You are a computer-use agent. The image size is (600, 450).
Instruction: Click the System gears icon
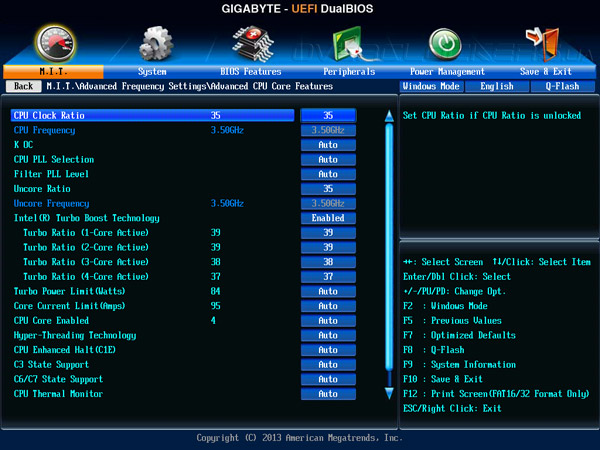coord(156,43)
